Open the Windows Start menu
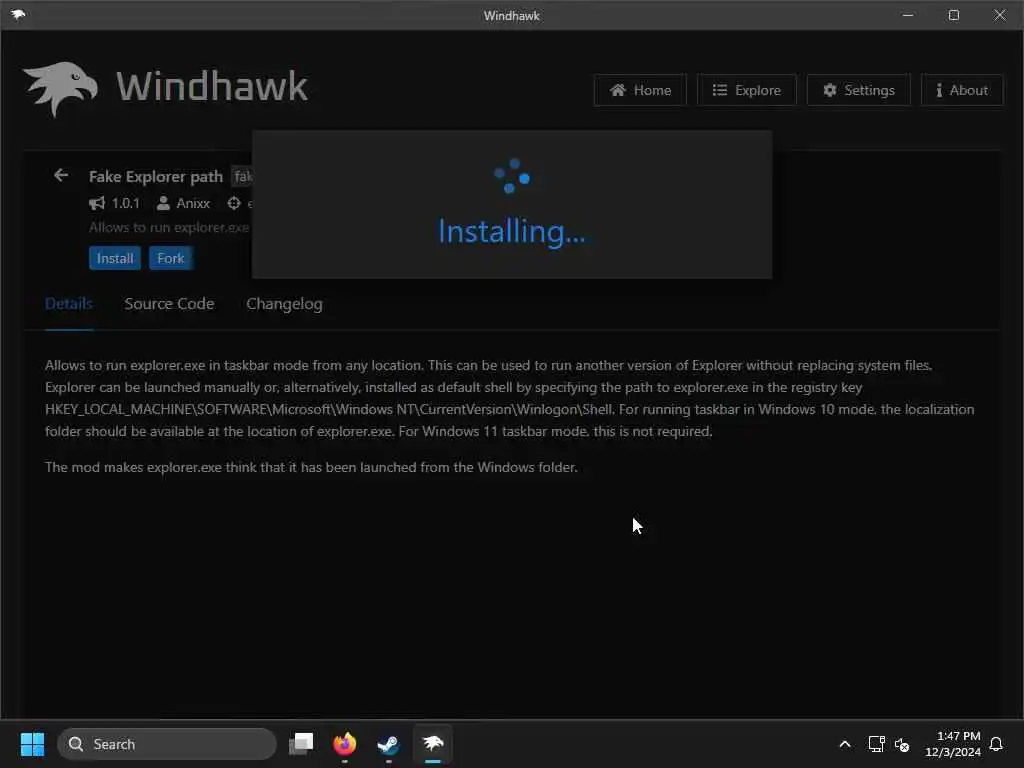The height and width of the screenshot is (768, 1024). [x=32, y=744]
